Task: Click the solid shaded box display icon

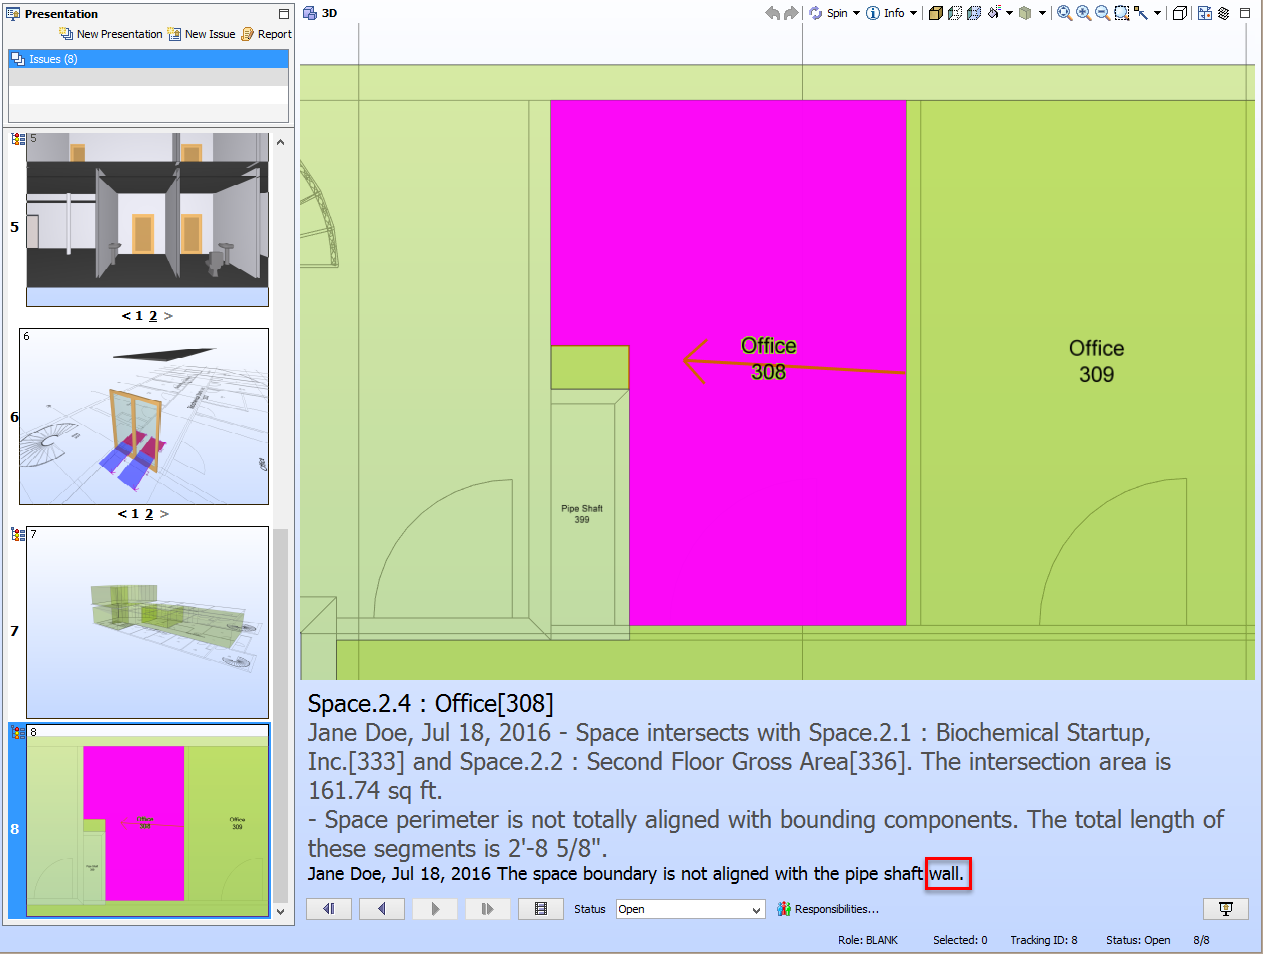Action: click(935, 13)
